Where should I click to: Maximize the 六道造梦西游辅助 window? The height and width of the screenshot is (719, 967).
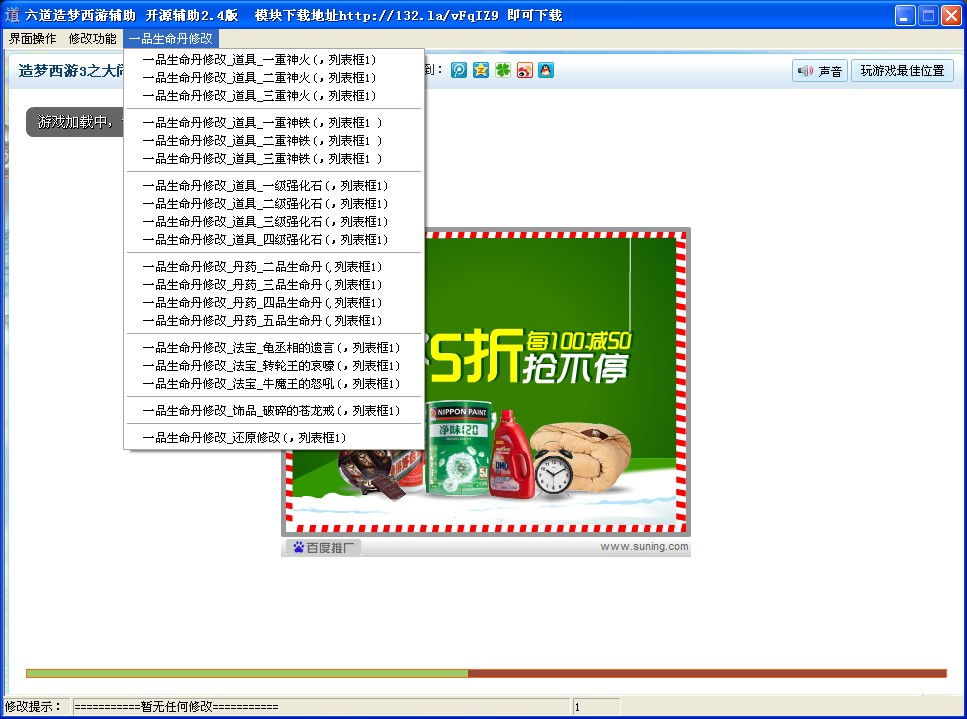928,15
